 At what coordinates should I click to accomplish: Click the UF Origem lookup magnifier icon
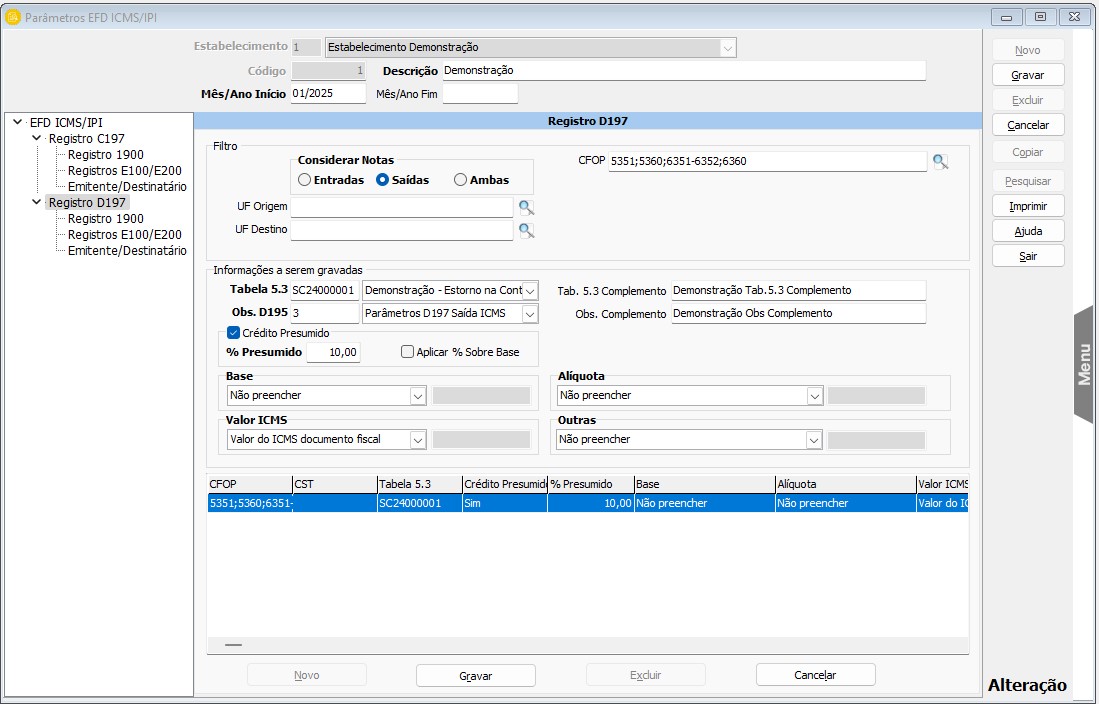point(526,208)
